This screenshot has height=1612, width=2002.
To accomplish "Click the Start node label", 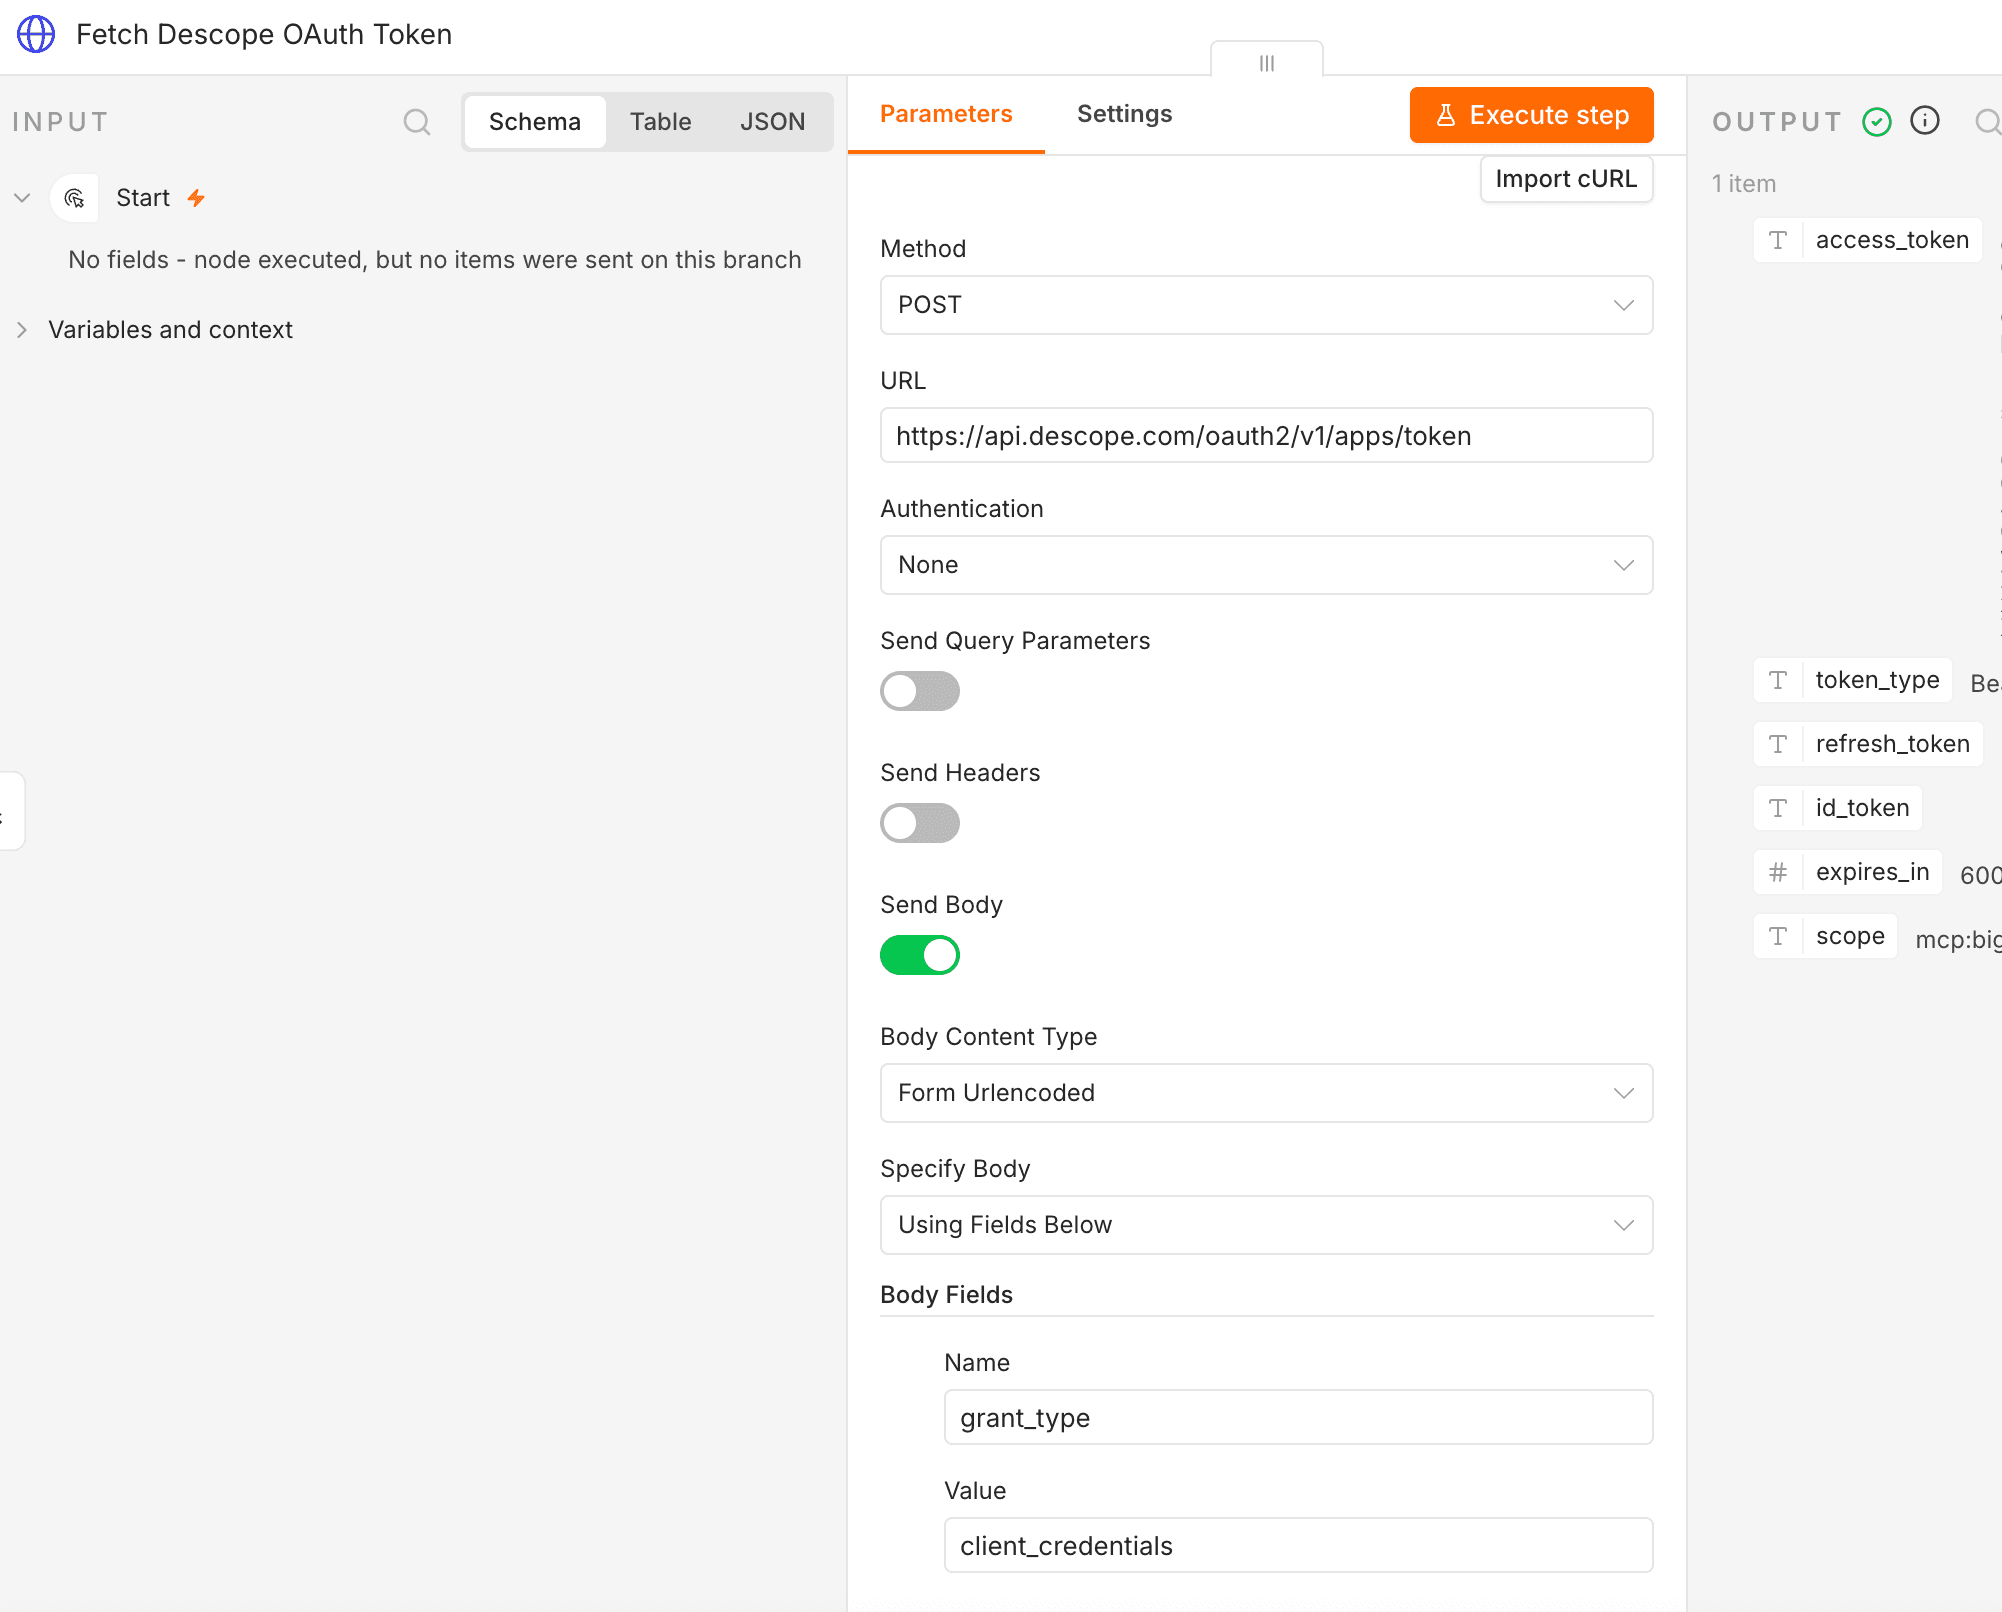I will point(143,198).
